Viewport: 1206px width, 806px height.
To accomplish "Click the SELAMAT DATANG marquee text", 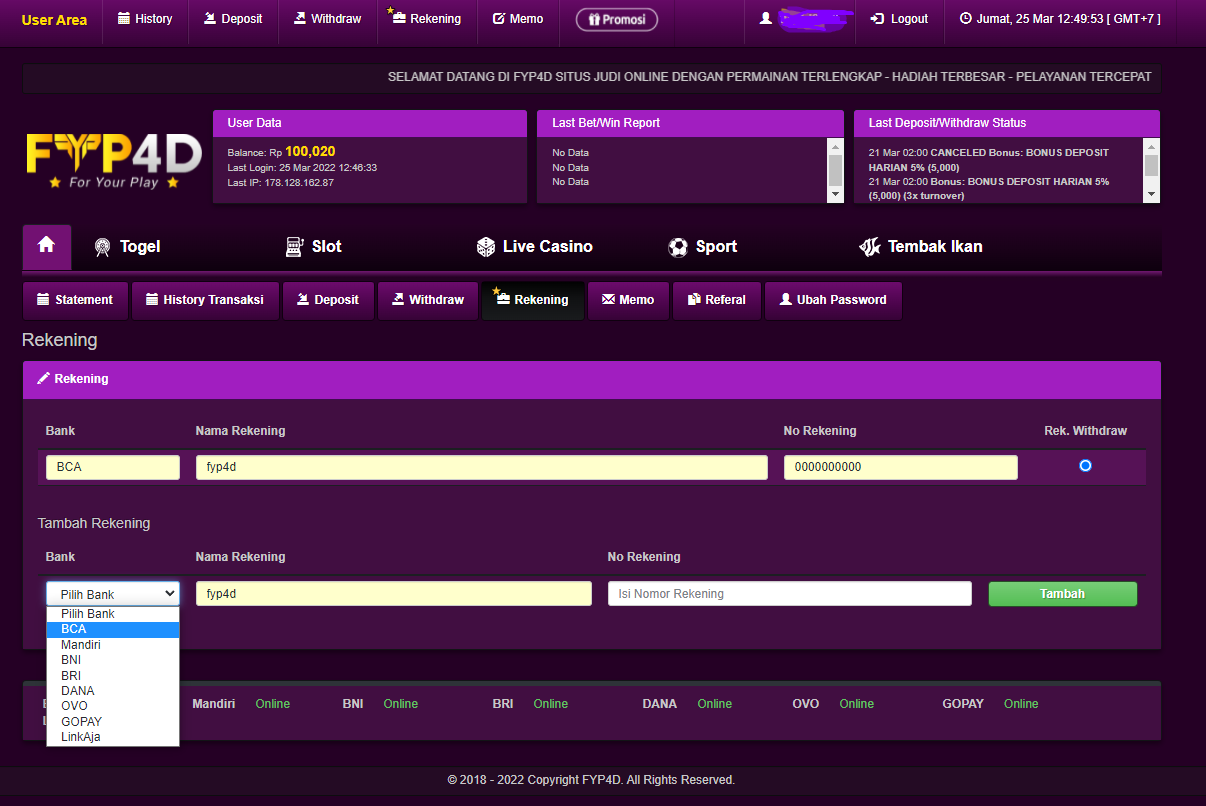I will point(769,77).
